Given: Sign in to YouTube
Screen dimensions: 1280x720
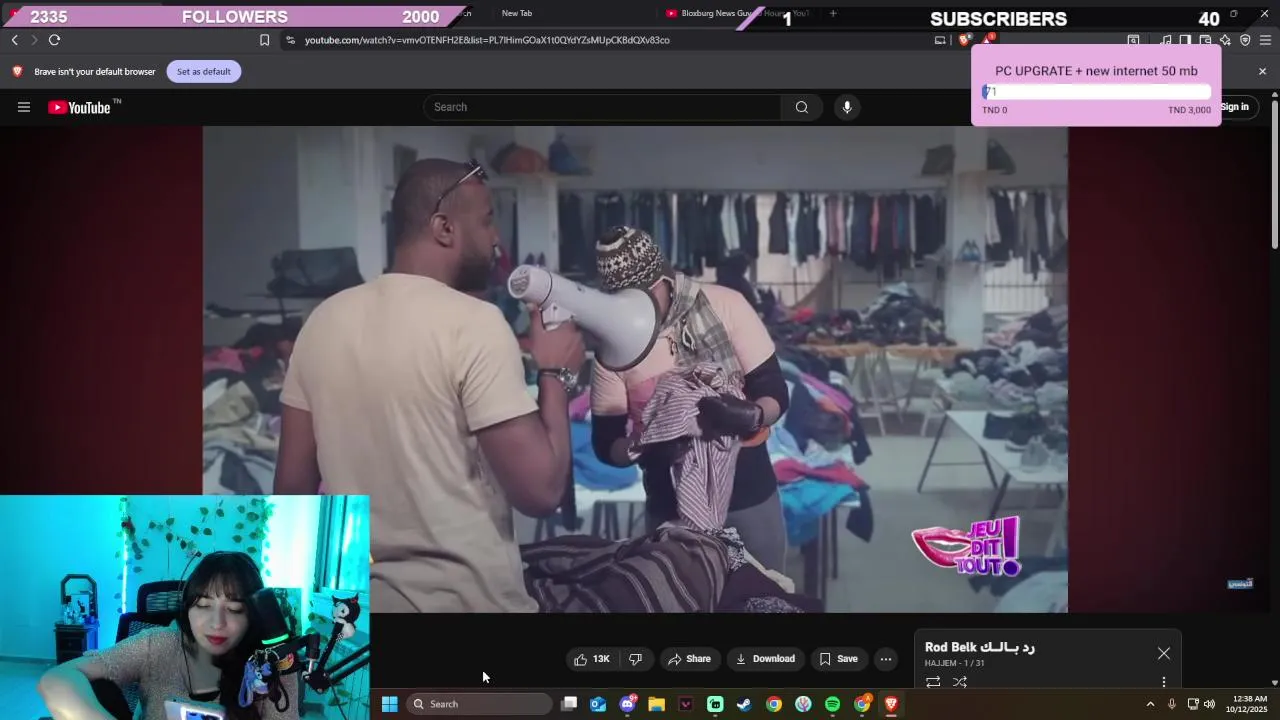Looking at the screenshot, I should click(x=1234, y=107).
